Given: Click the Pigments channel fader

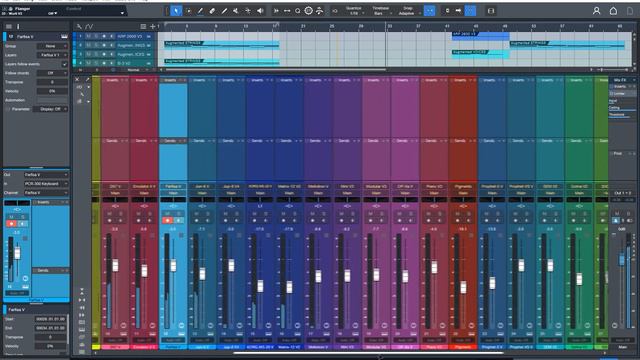Looking at the screenshot, I should (463, 287).
